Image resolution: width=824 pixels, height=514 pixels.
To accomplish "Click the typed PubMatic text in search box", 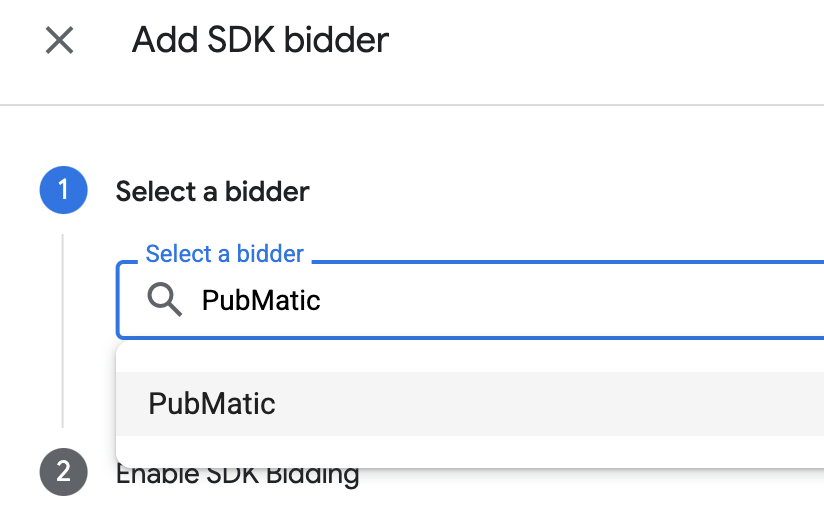I will tap(261, 300).
